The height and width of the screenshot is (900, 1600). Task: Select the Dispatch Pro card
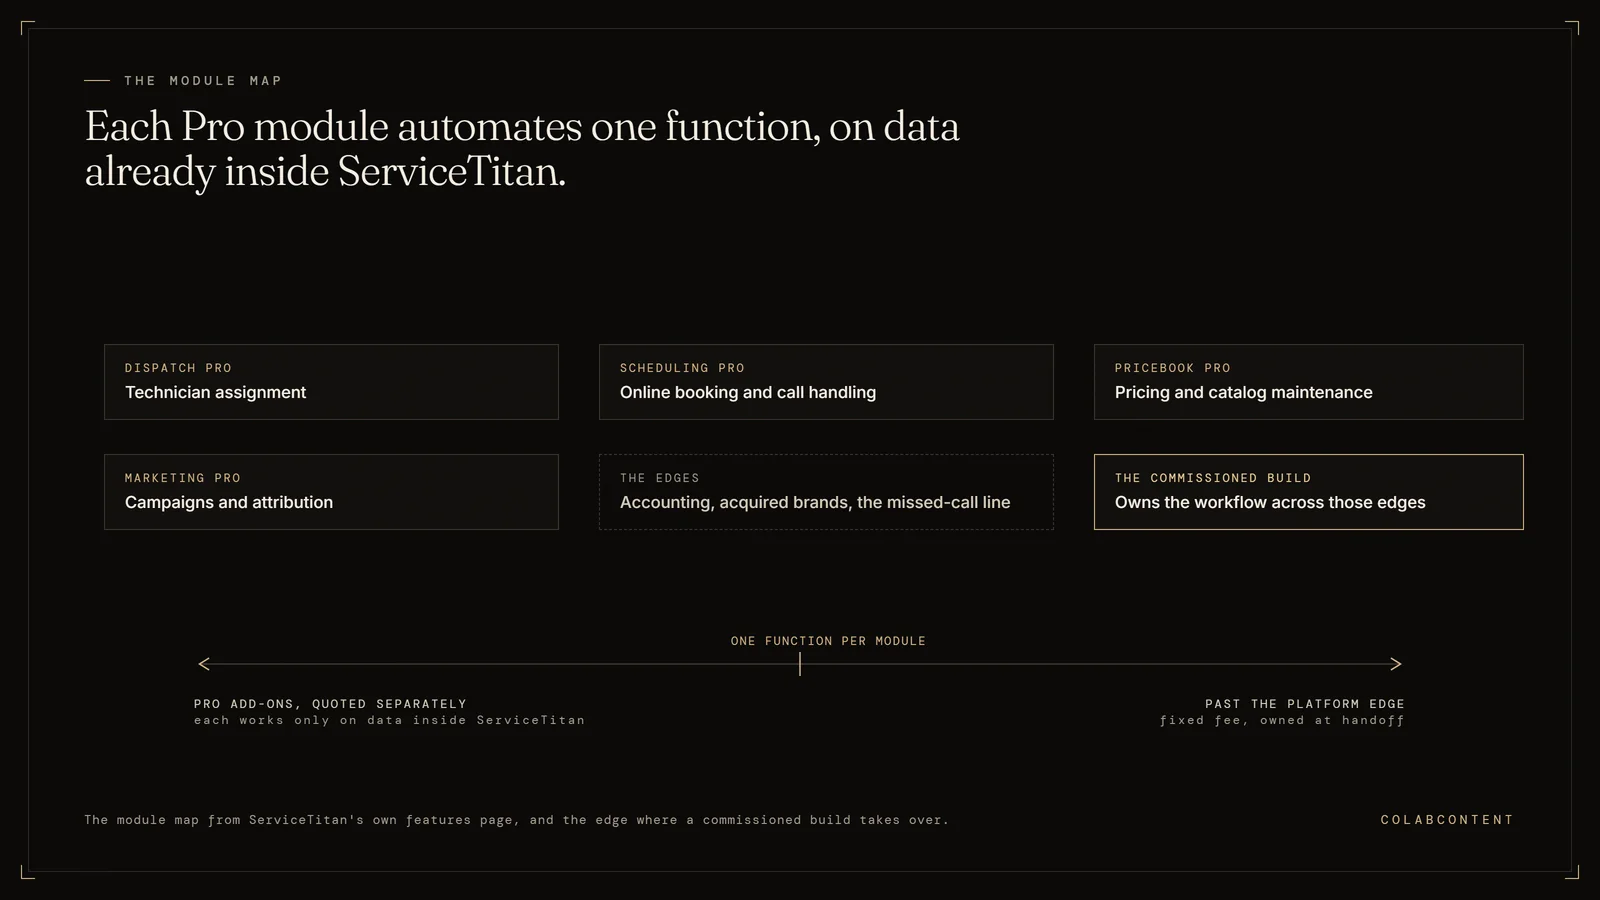[331, 382]
